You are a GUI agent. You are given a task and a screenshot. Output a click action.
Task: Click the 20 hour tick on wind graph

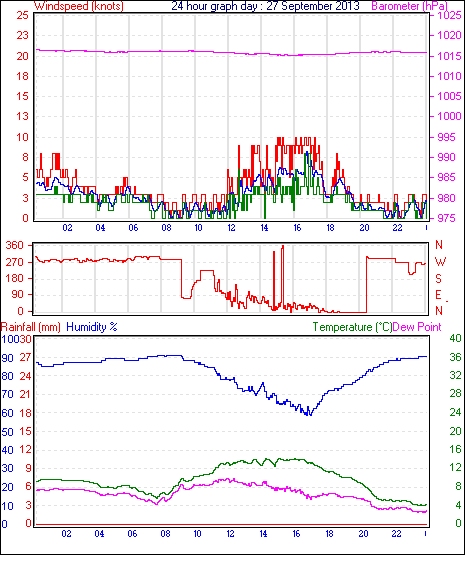(364, 228)
